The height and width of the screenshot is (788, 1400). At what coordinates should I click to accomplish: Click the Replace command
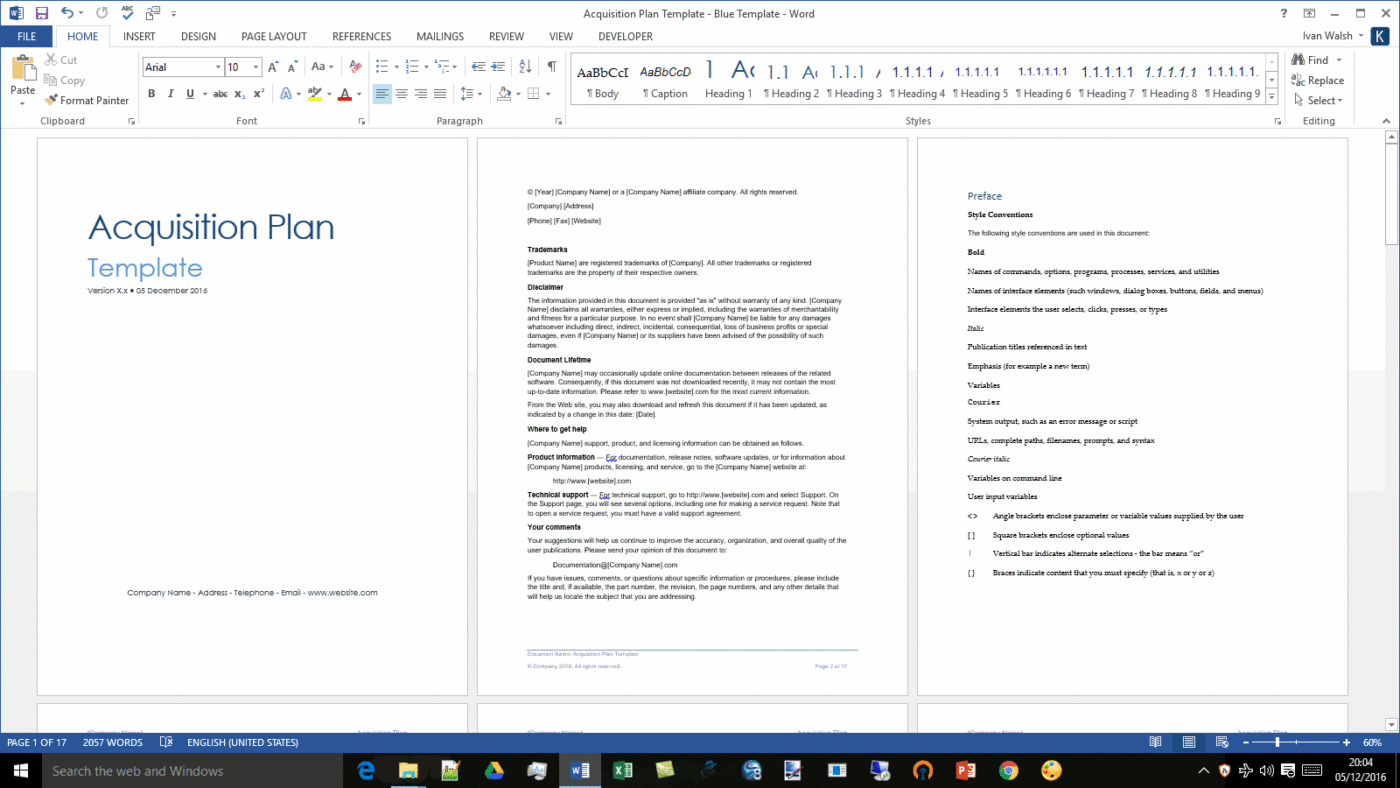(x=1318, y=80)
